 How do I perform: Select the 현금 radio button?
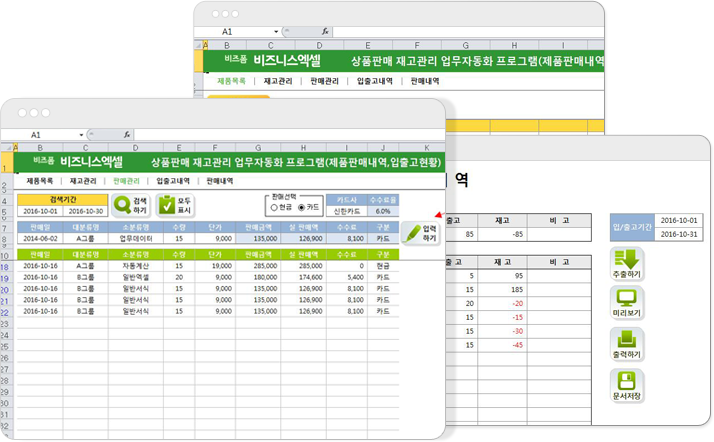pos(273,207)
